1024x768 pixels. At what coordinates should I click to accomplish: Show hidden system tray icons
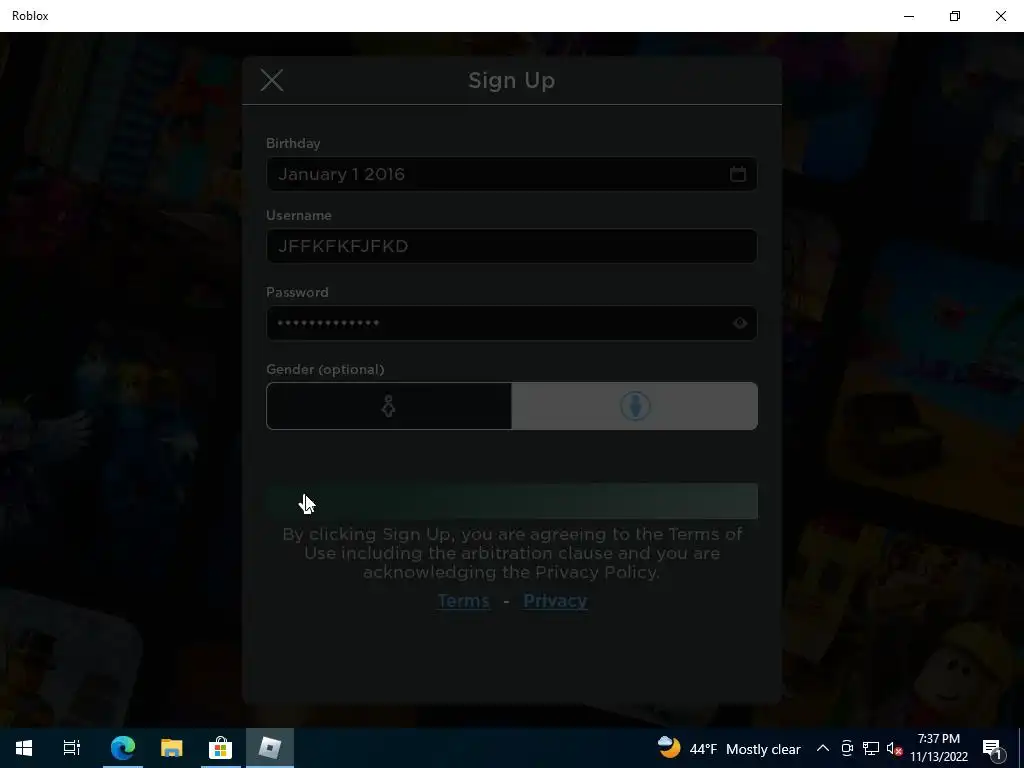[823, 748]
